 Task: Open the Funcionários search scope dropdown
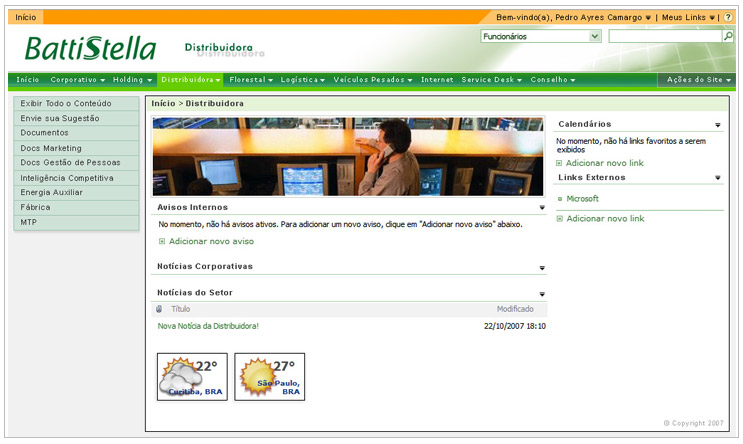tap(595, 36)
